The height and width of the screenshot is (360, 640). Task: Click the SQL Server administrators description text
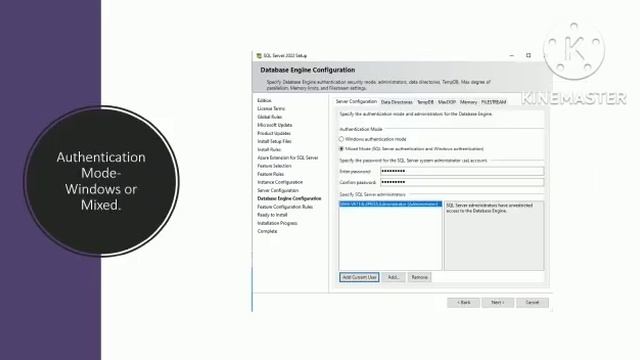(x=490, y=208)
